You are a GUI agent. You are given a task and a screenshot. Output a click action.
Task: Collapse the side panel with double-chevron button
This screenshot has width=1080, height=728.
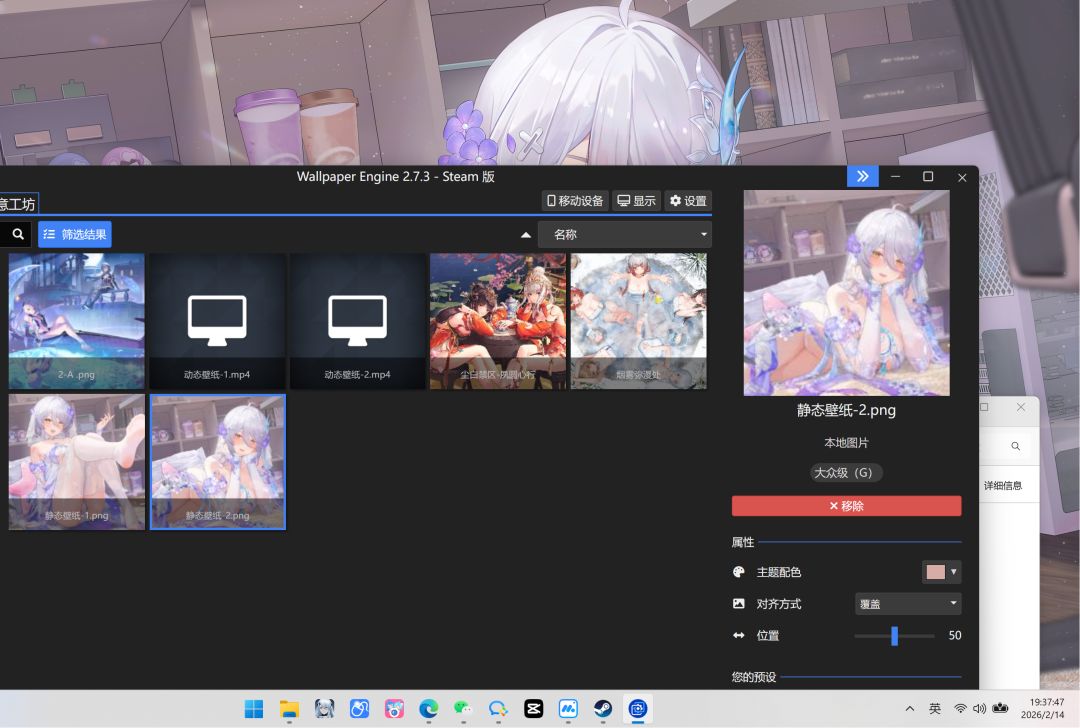(862, 176)
